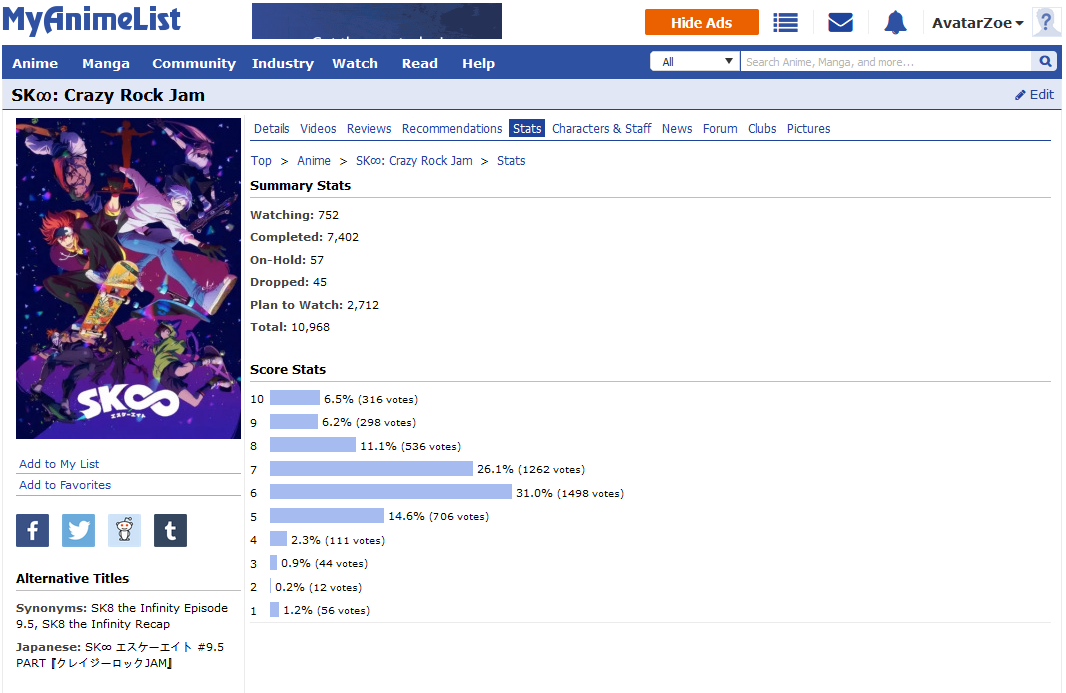The width and height of the screenshot is (1066, 693).
Task: Open the notifications bell icon
Action: coord(895,22)
